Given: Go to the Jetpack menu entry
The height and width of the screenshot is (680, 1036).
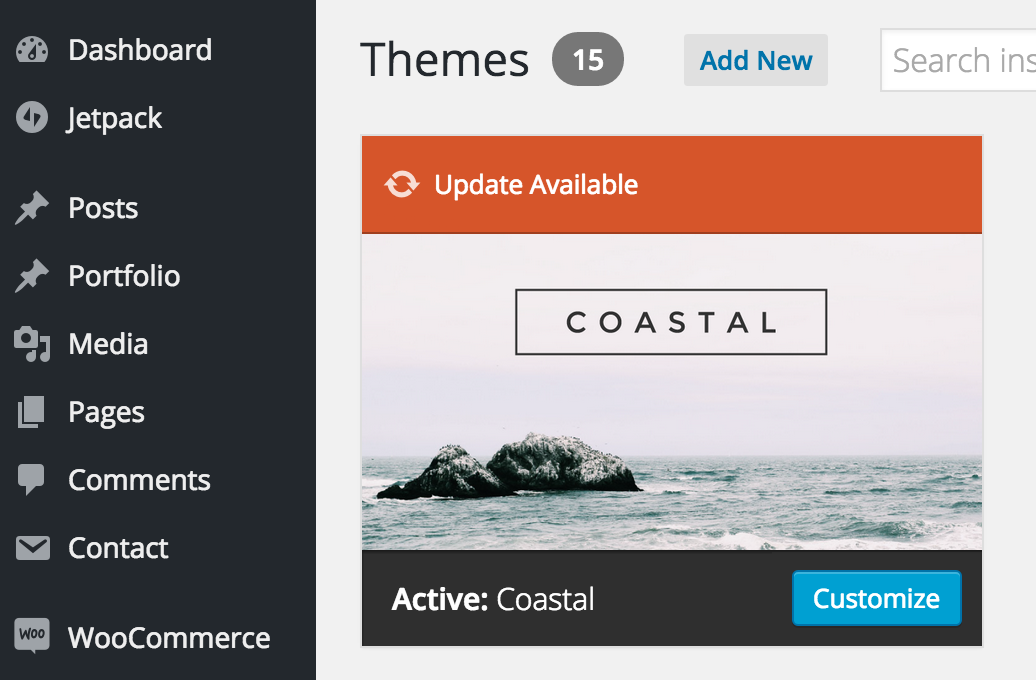Looking at the screenshot, I should coord(114,119).
